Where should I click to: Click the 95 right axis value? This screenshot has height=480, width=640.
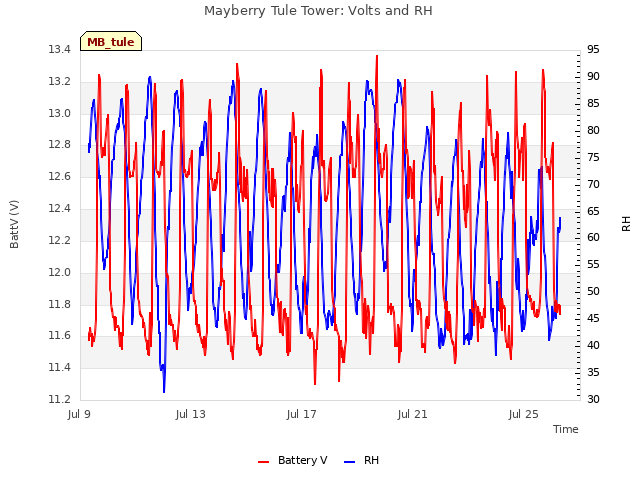593,49
